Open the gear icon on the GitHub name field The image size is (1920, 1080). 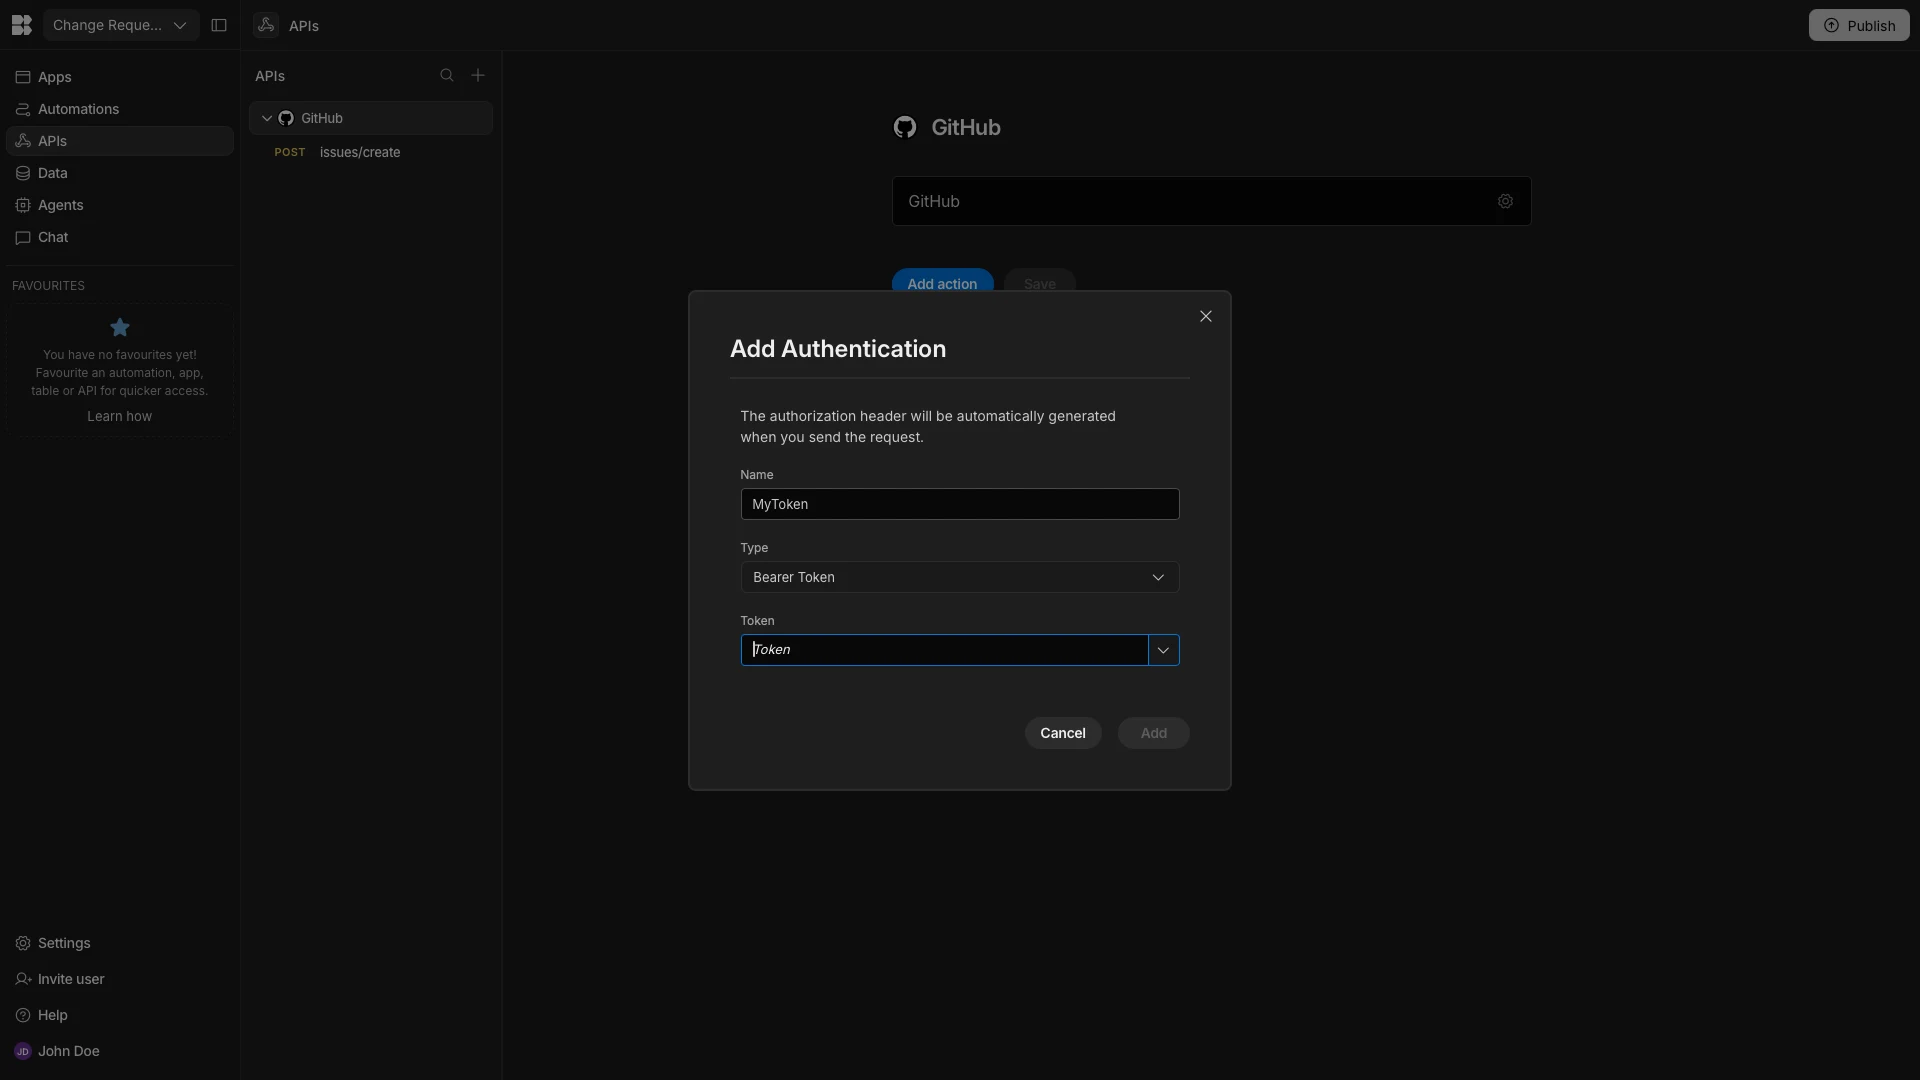point(1506,201)
